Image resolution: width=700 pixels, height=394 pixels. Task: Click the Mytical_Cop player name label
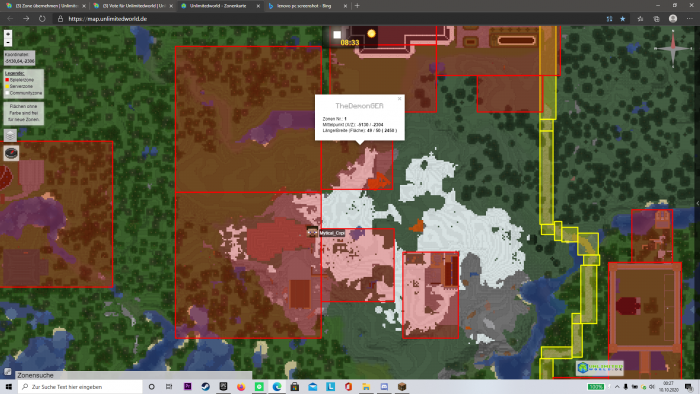(x=332, y=233)
